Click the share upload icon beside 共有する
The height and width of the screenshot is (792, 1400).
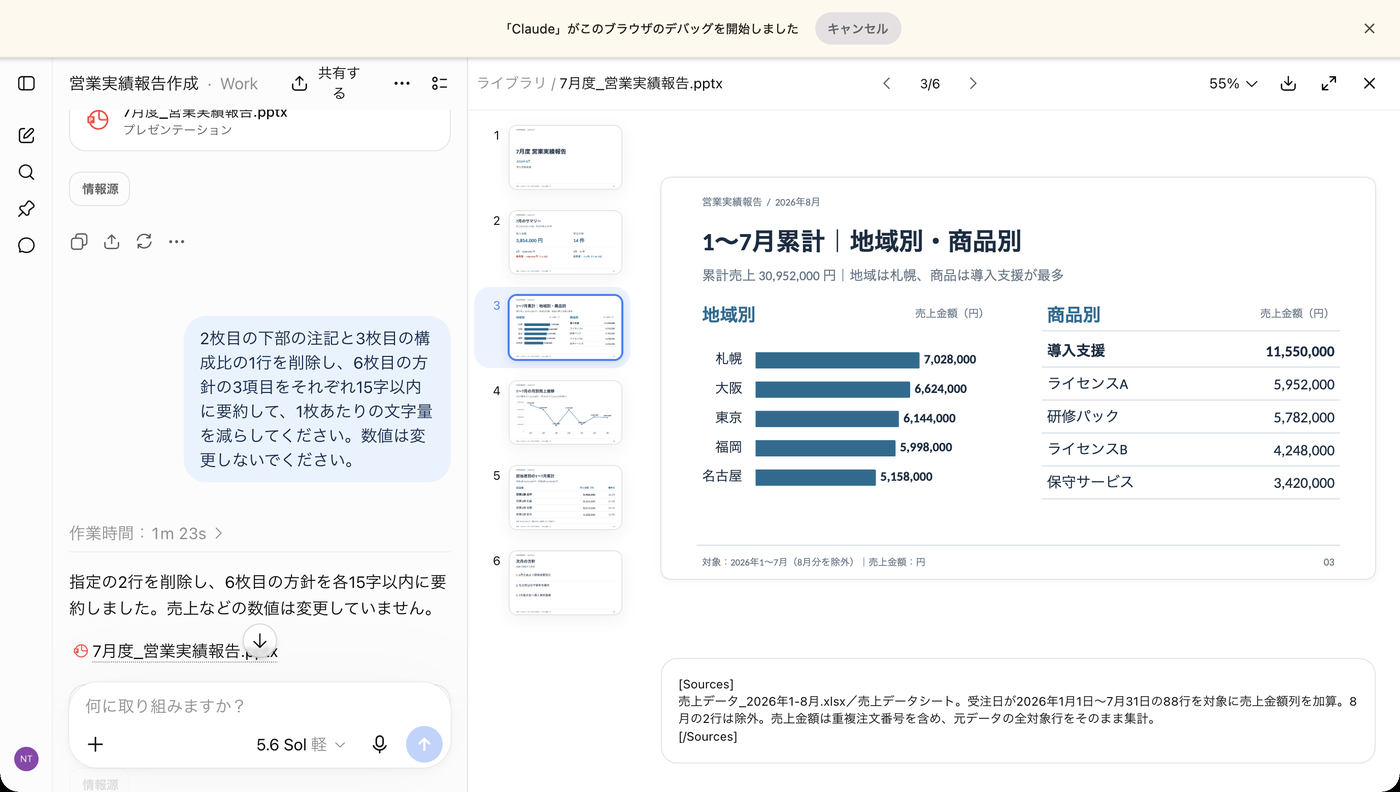click(299, 83)
